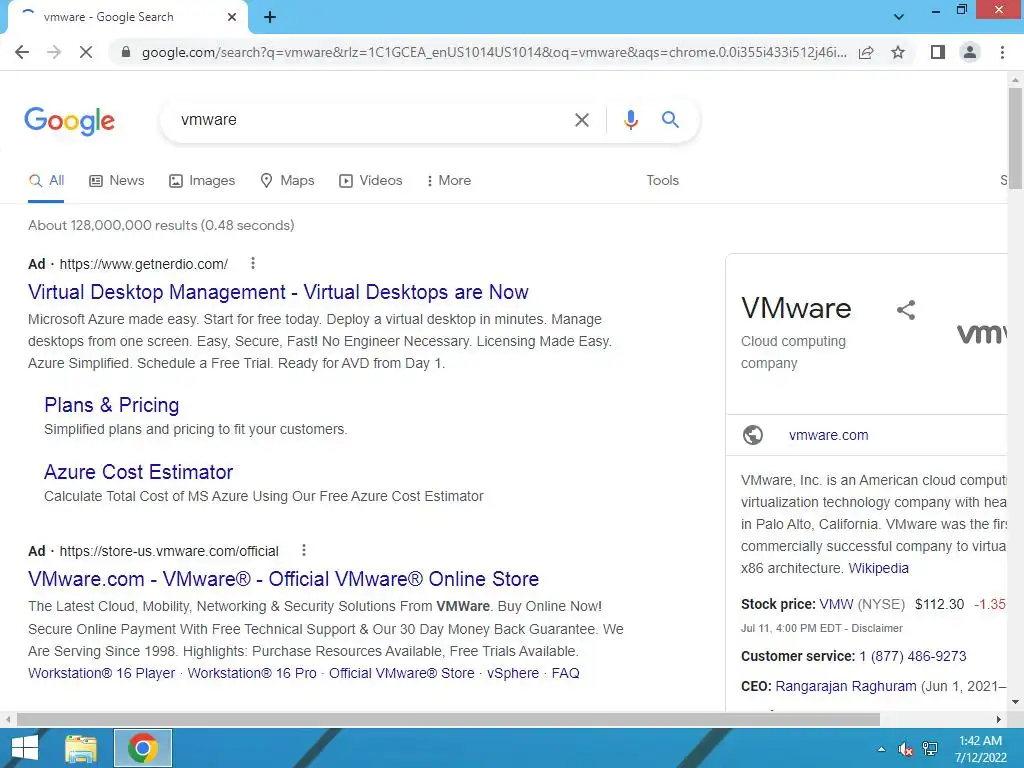Open the VMW stock ticker link
The height and width of the screenshot is (768, 1024).
836,604
